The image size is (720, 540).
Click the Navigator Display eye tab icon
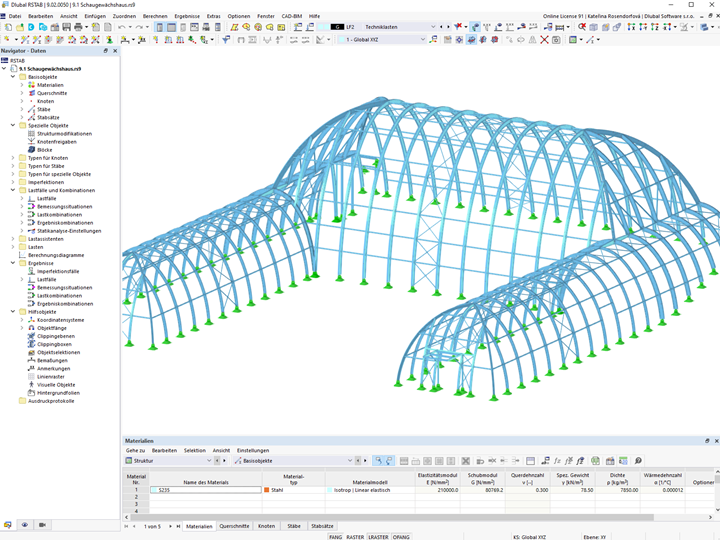tap(25, 525)
